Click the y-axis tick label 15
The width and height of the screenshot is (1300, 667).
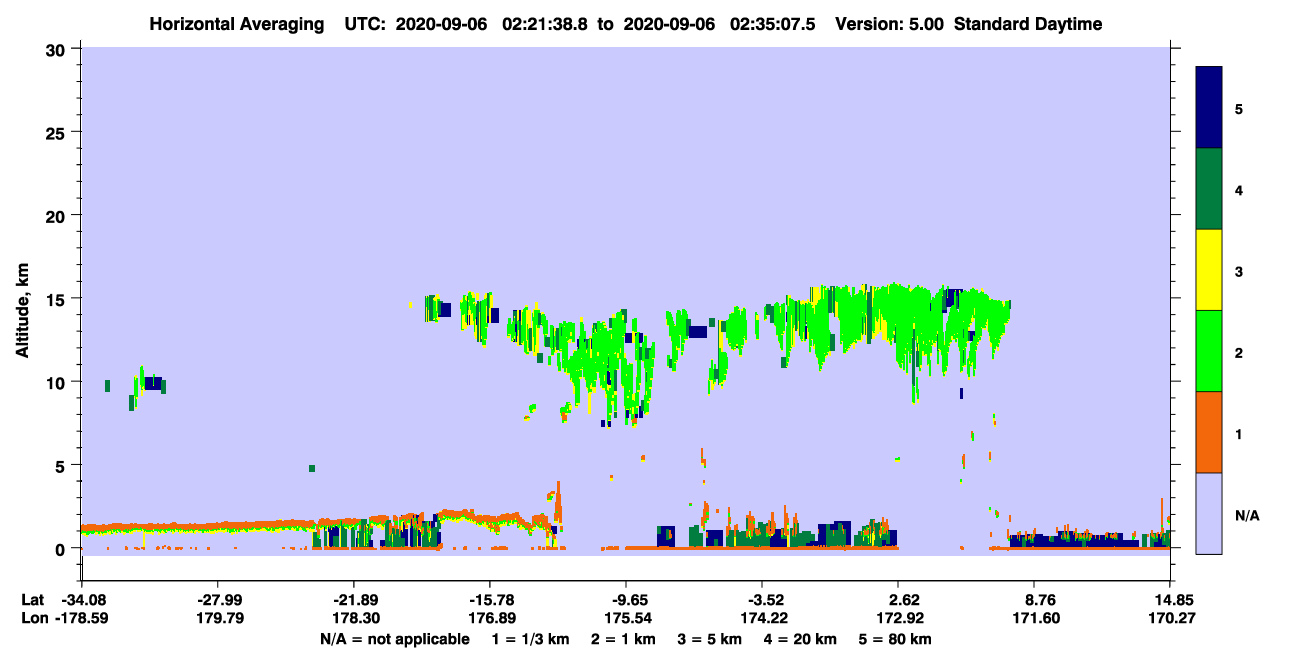click(x=57, y=299)
